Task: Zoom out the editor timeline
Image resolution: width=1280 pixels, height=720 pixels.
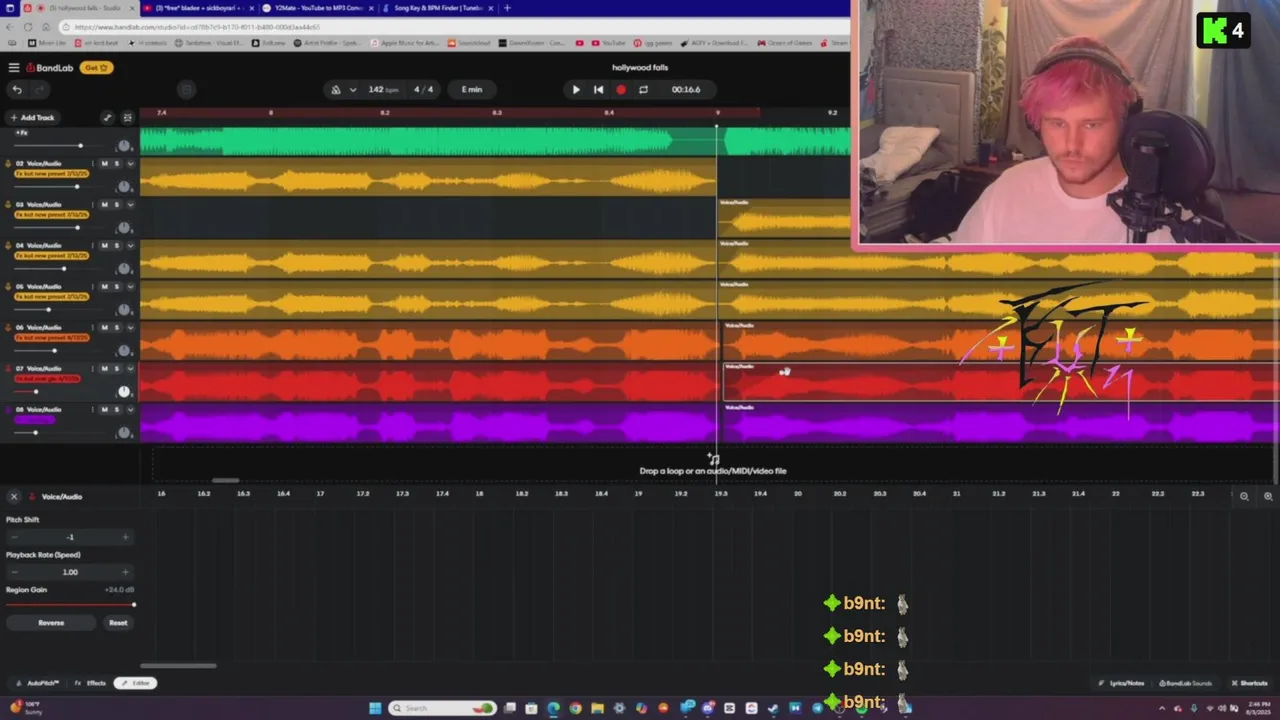Action: (x=1244, y=496)
